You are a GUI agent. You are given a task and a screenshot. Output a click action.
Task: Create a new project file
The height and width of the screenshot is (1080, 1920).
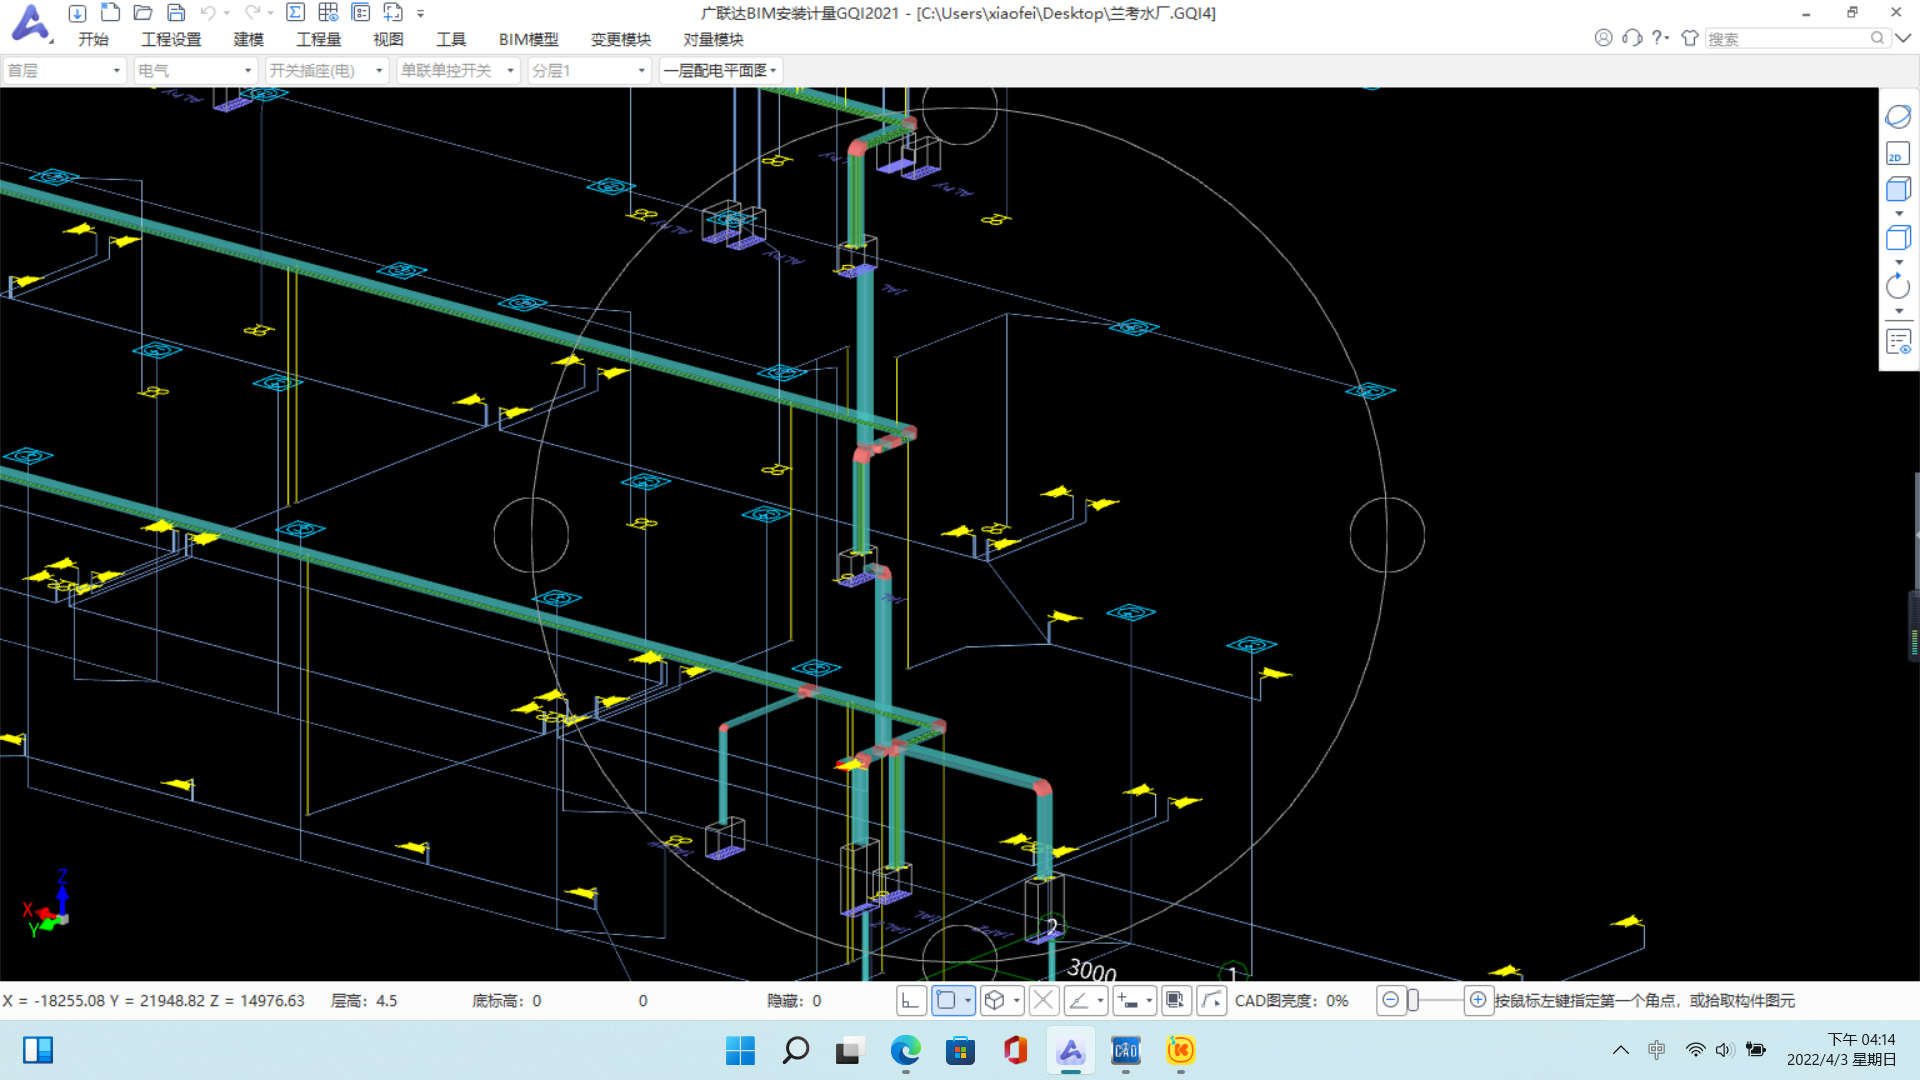tap(111, 13)
